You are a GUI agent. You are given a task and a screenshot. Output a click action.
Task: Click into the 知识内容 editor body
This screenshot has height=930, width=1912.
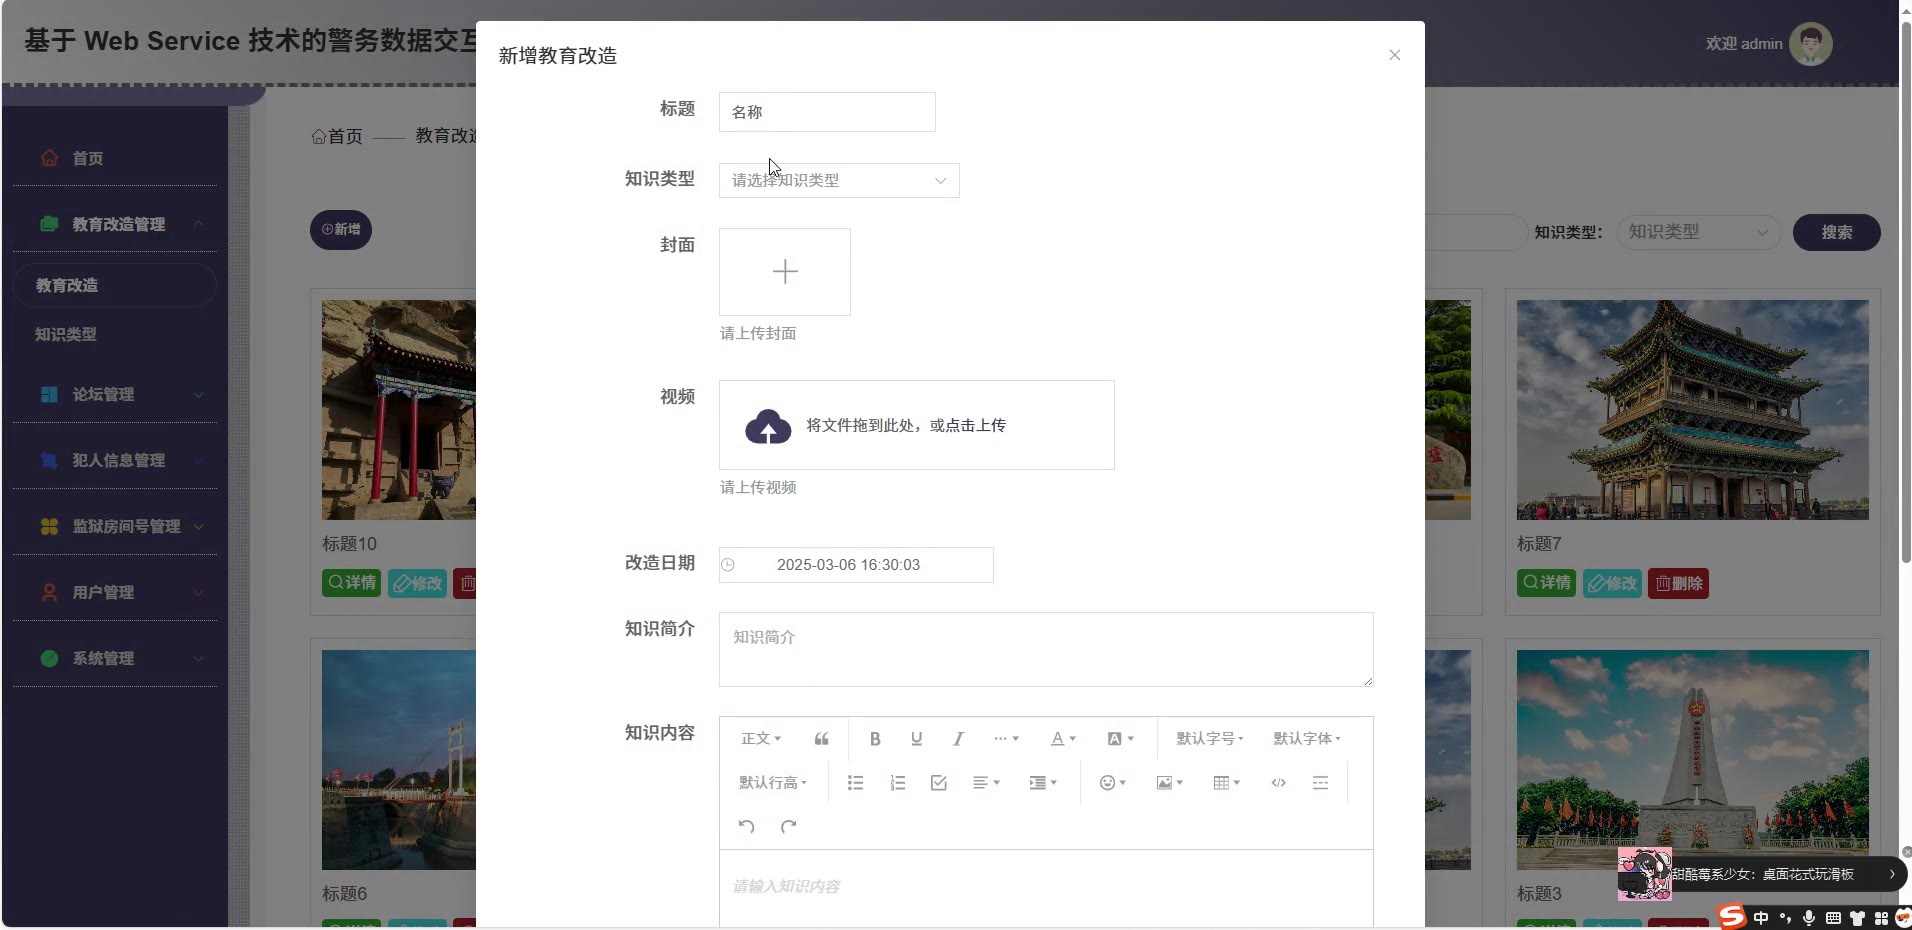(1046, 888)
